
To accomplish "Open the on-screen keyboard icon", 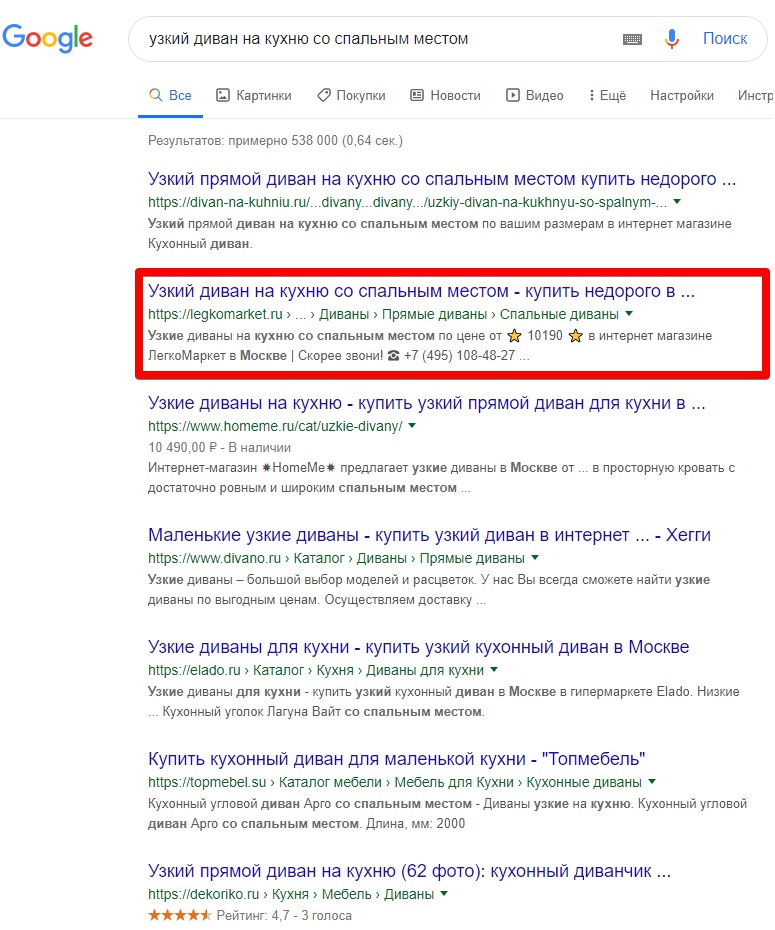I will click(x=632, y=39).
